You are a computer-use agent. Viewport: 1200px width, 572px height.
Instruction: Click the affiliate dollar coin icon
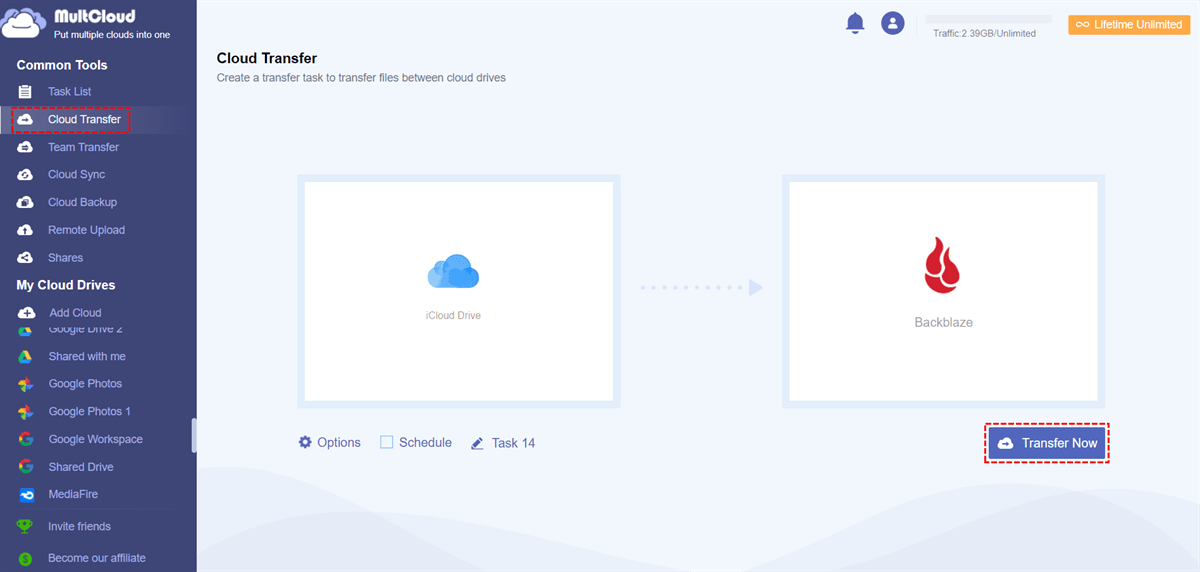point(25,558)
